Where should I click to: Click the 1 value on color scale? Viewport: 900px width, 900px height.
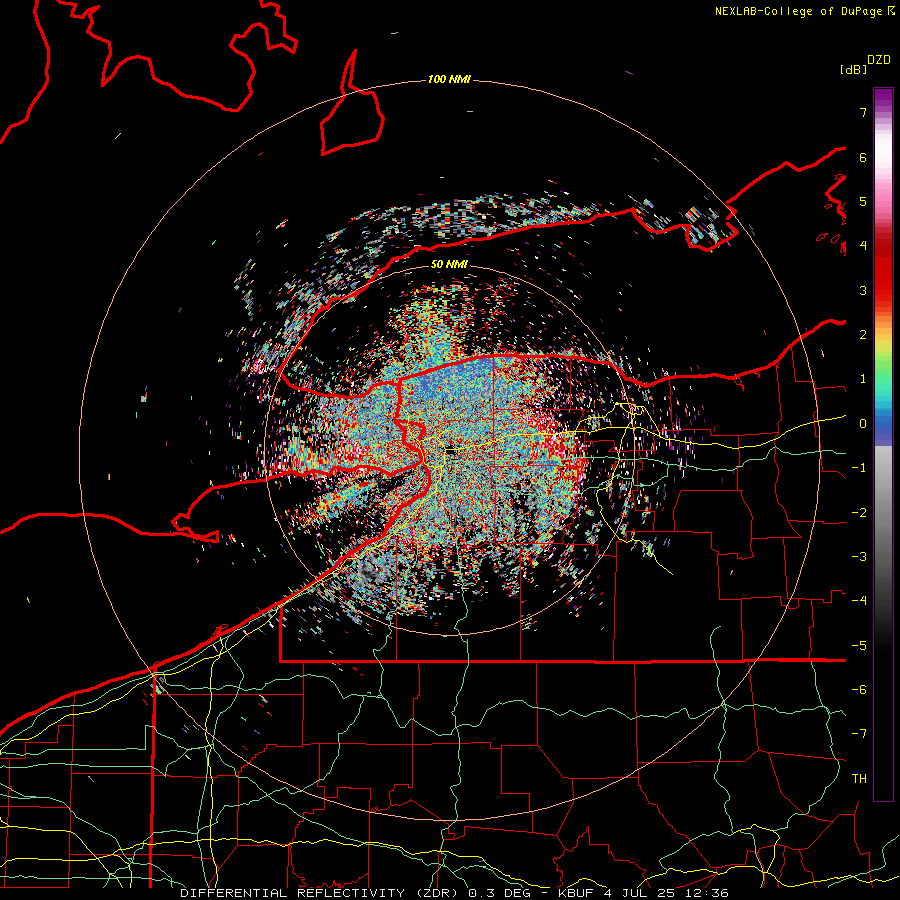pos(863,379)
